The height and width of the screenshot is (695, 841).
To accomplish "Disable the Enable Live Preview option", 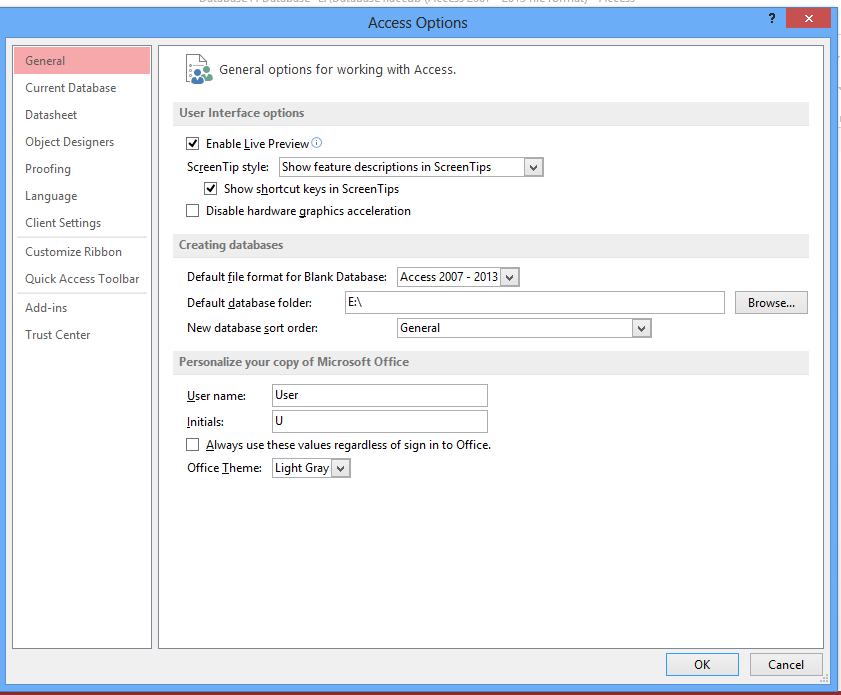I will pos(192,143).
